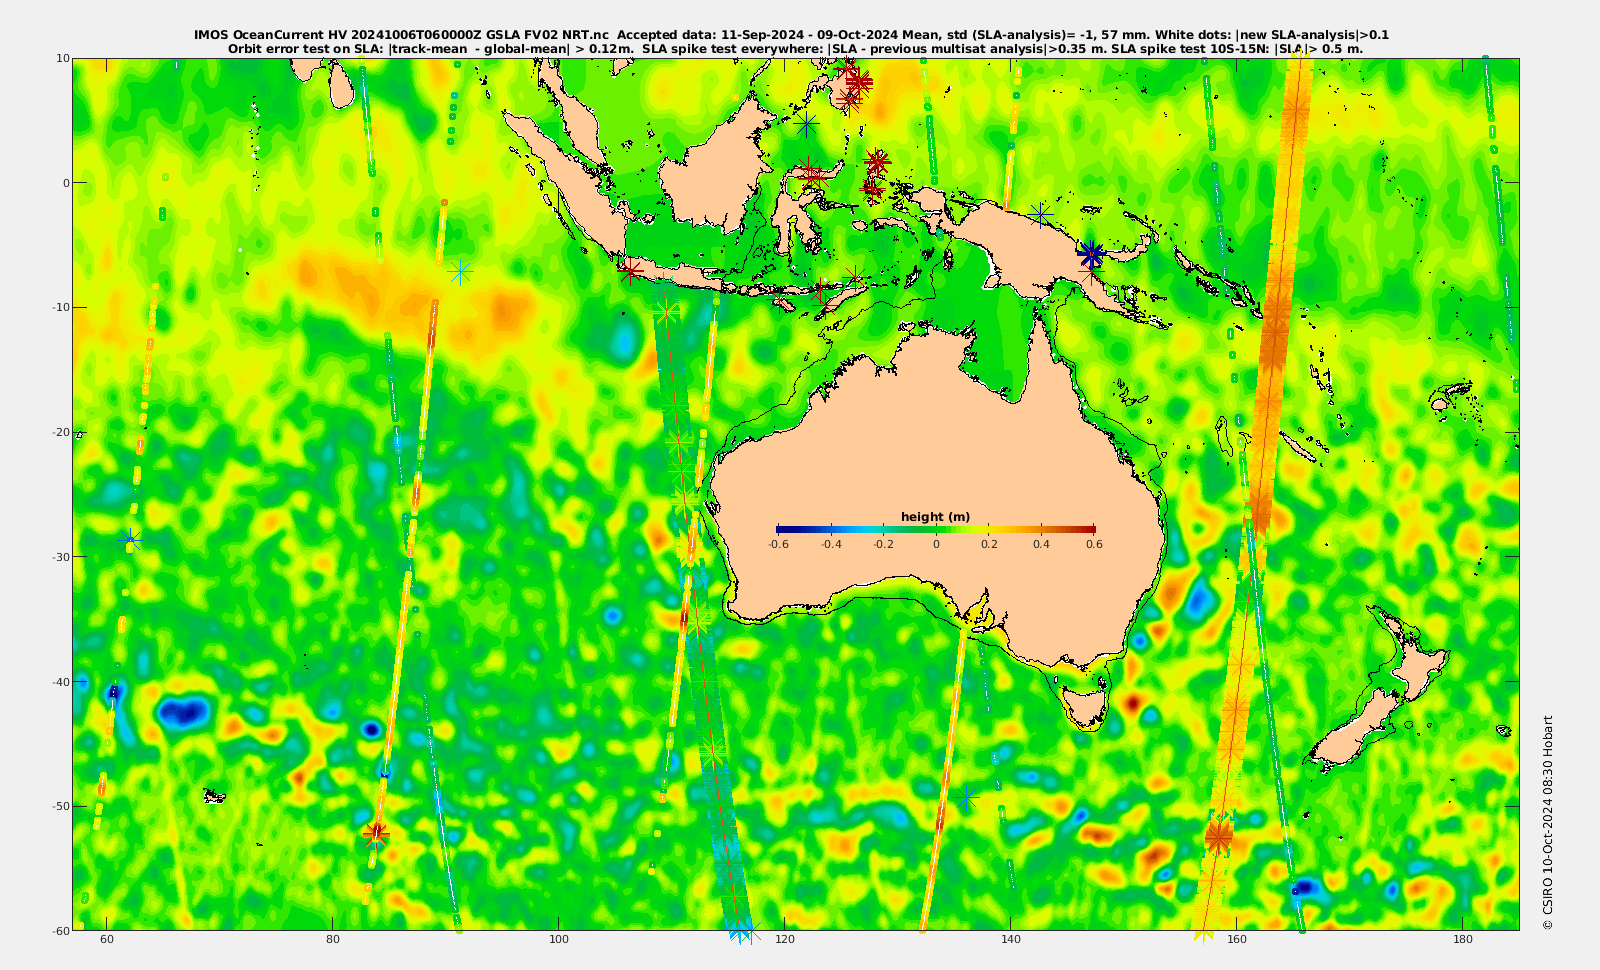The image size is (1600, 970).
Task: Click the Borneo landmass on the map
Action: (x=716, y=172)
